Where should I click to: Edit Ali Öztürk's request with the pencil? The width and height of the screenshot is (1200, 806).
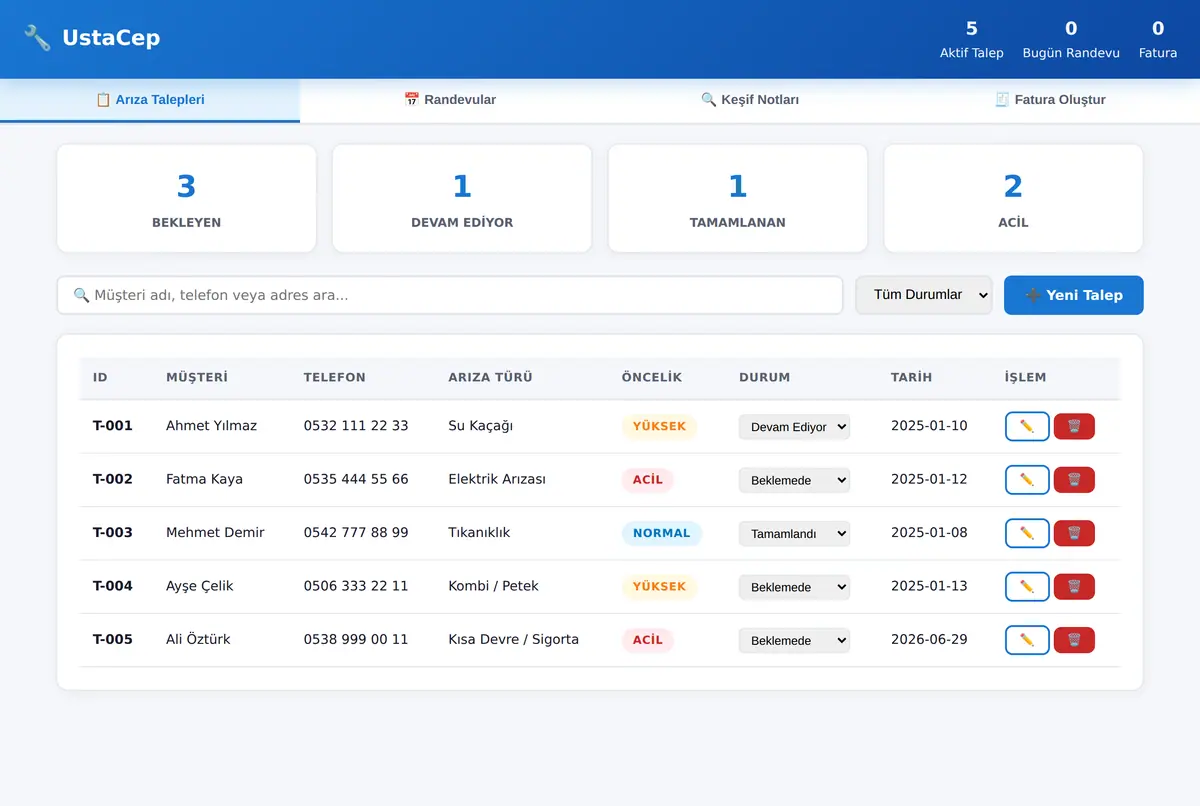point(1027,640)
